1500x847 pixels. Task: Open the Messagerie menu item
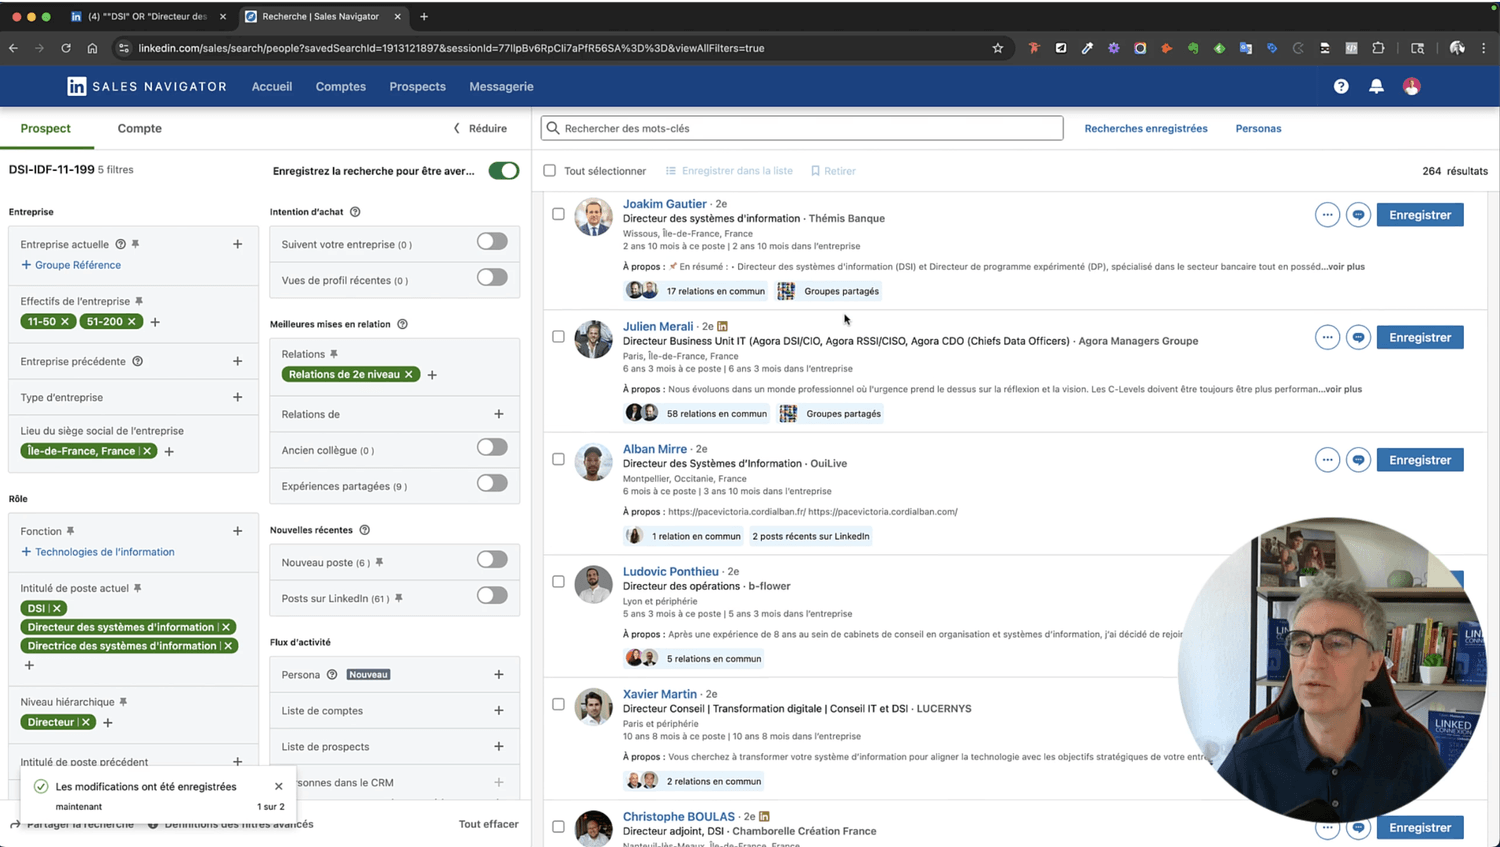501,87
